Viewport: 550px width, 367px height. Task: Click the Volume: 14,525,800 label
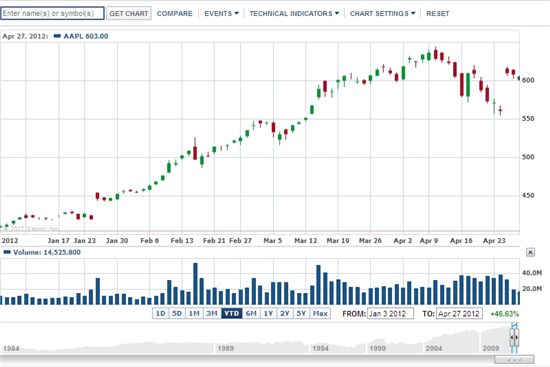coord(47,252)
